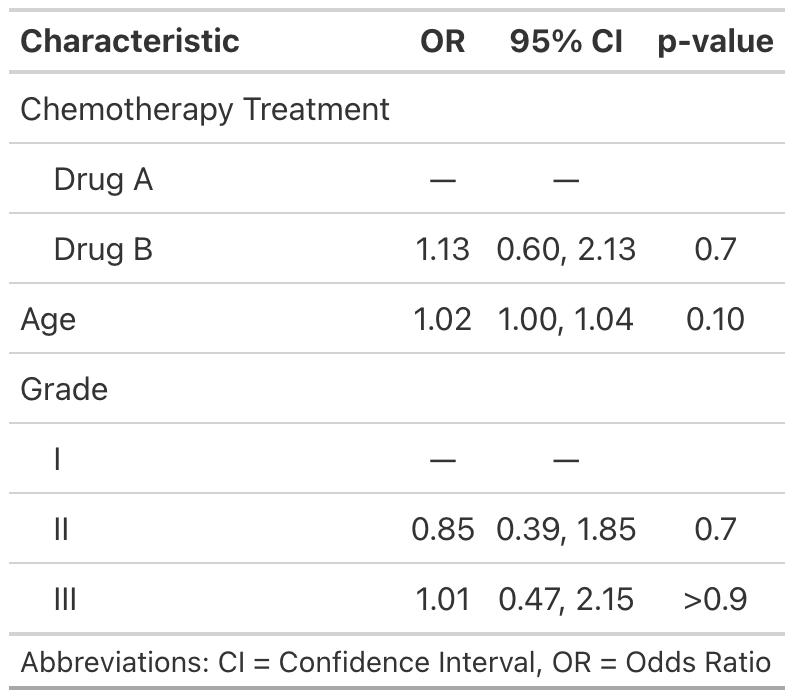Click the Drug A row label

[x=103, y=180]
